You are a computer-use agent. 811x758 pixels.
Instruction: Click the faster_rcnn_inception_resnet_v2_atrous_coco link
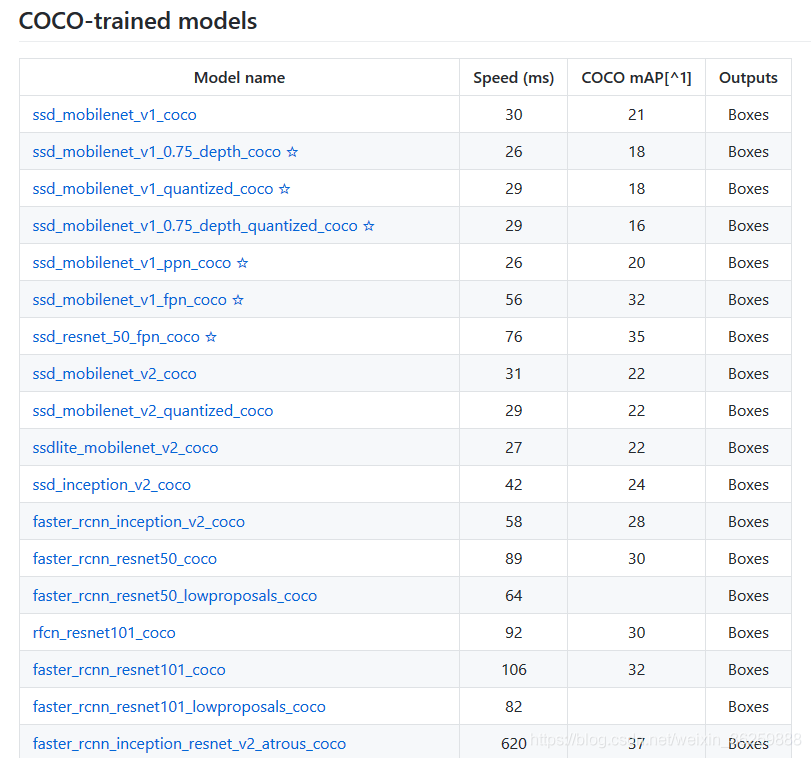(x=189, y=744)
